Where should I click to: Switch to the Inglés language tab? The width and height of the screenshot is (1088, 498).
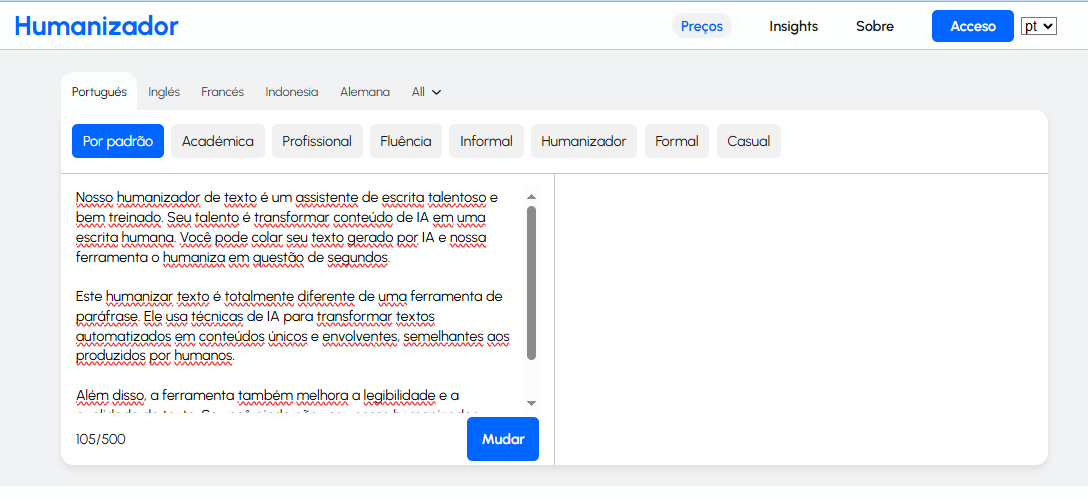(164, 92)
